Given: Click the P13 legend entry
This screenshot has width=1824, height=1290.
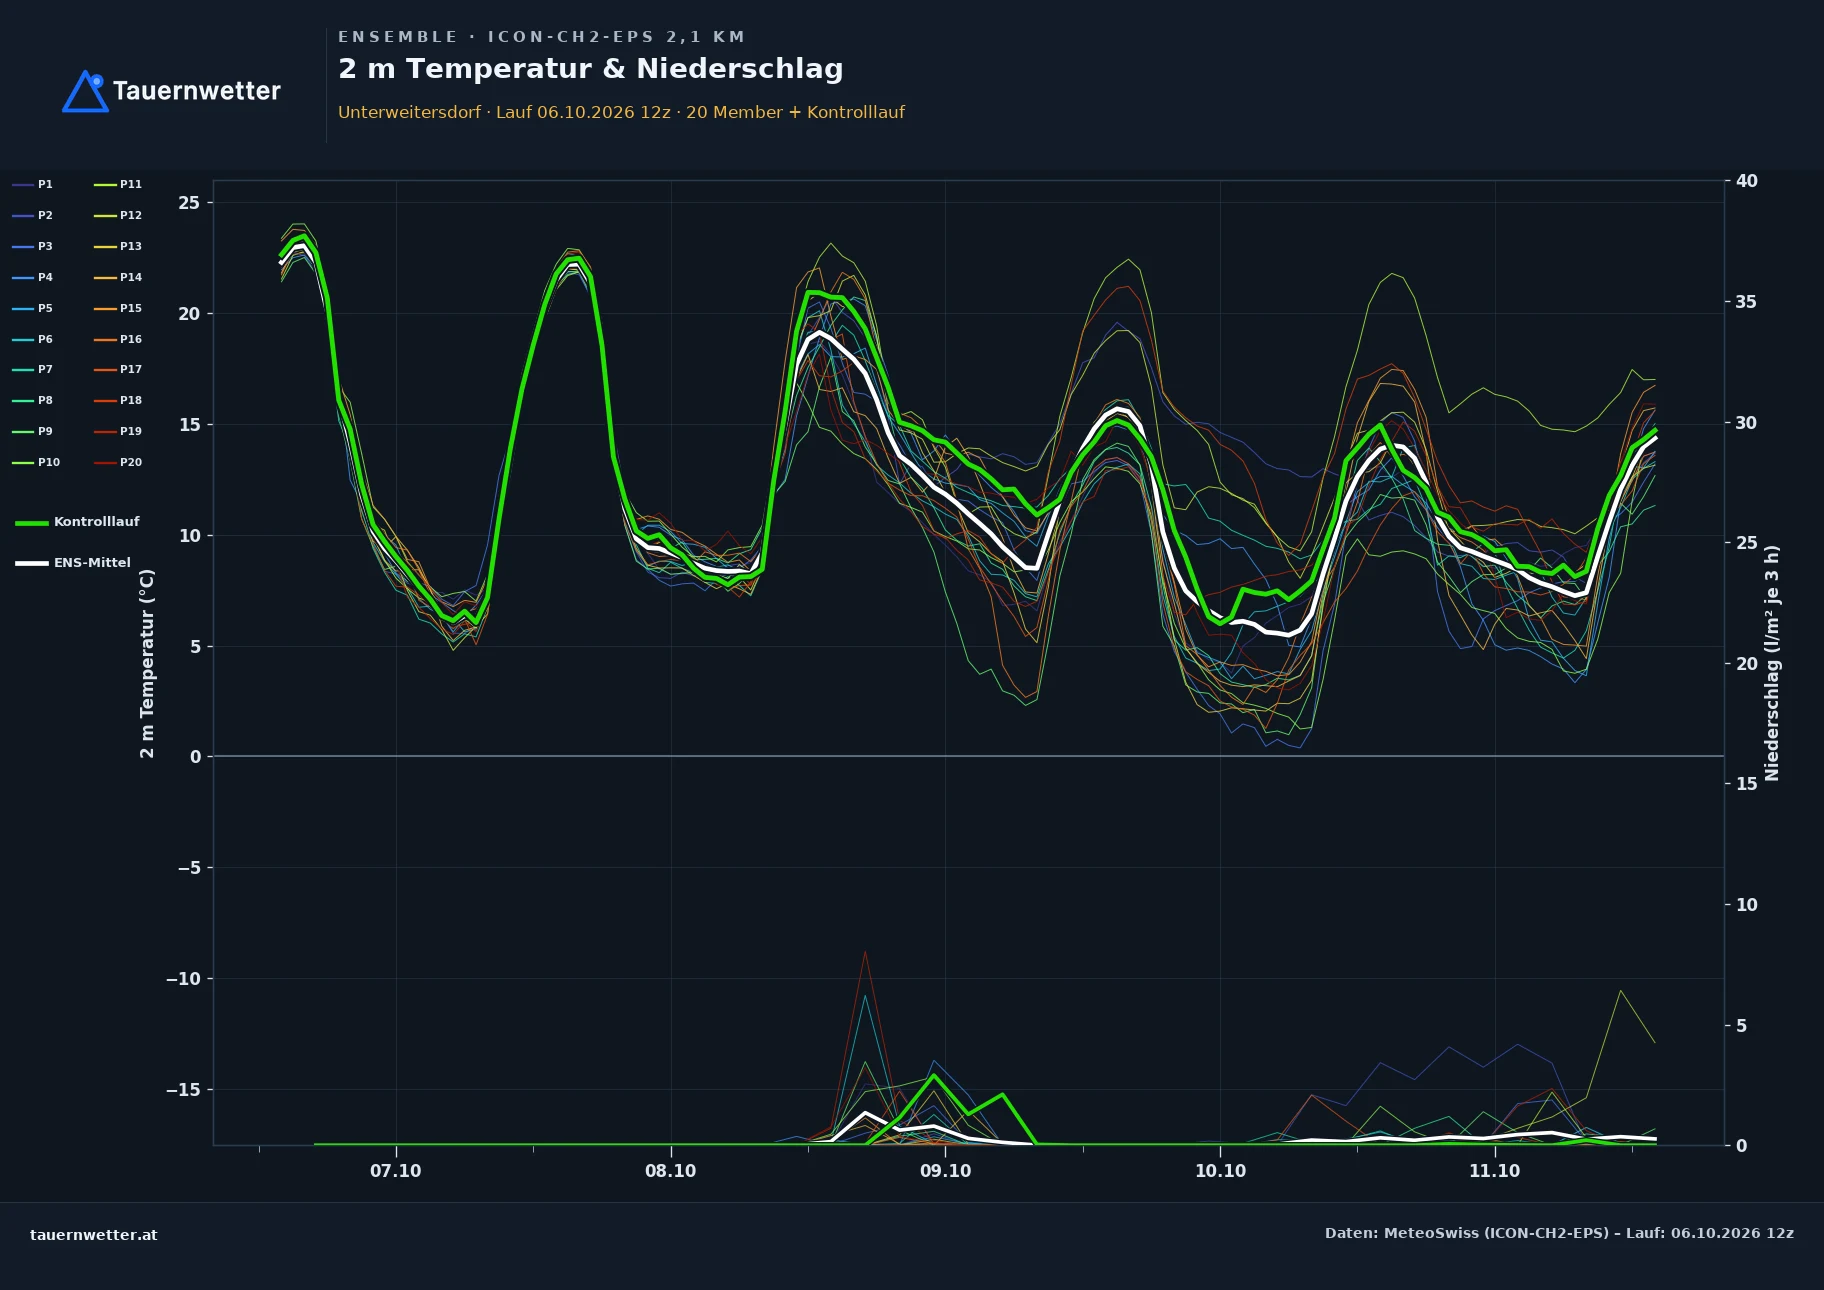Looking at the screenshot, I should click(x=118, y=246).
